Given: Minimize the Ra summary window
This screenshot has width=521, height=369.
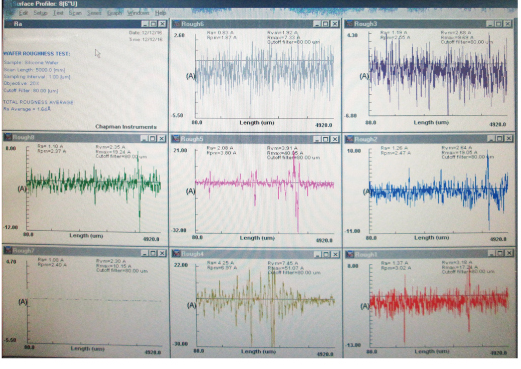Looking at the screenshot, I should click(145, 24).
